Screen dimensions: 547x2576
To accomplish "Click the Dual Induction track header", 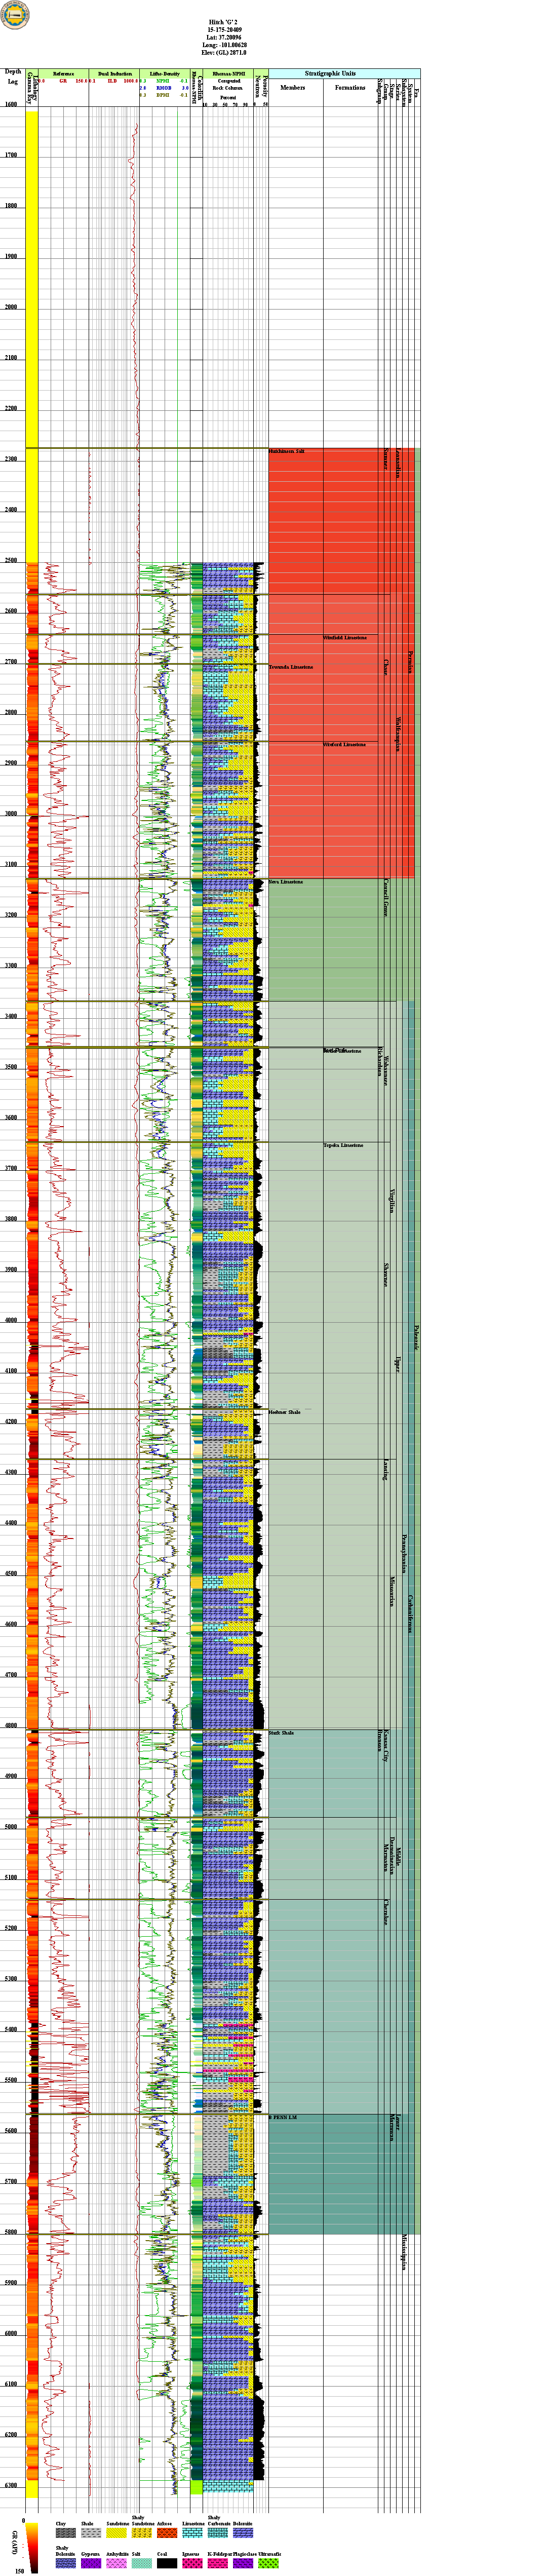I will click(x=115, y=74).
